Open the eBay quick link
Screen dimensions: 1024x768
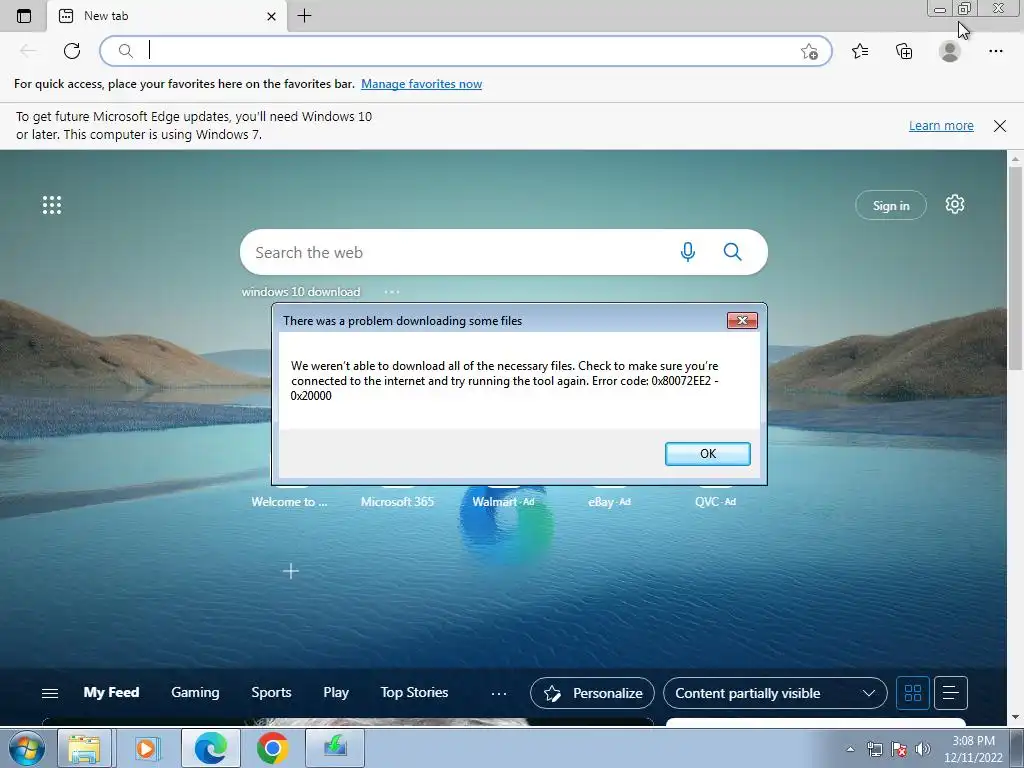[609, 502]
